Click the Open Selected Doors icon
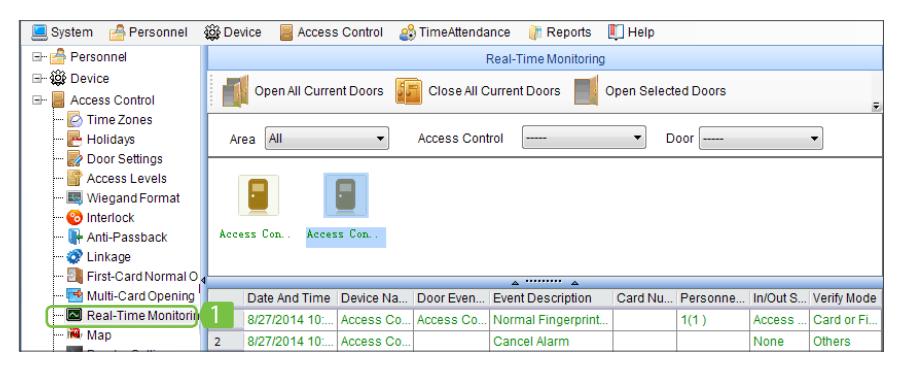This screenshot has width=902, height=370. [x=586, y=91]
